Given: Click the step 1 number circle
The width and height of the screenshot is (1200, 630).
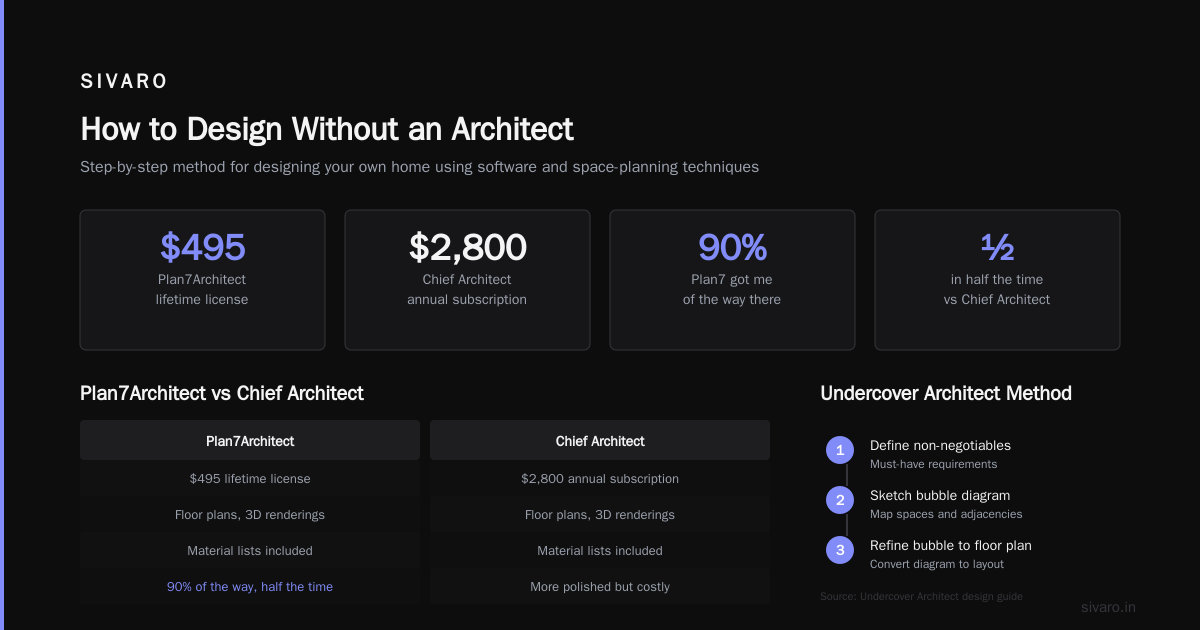Looking at the screenshot, I should pyautogui.click(x=840, y=450).
